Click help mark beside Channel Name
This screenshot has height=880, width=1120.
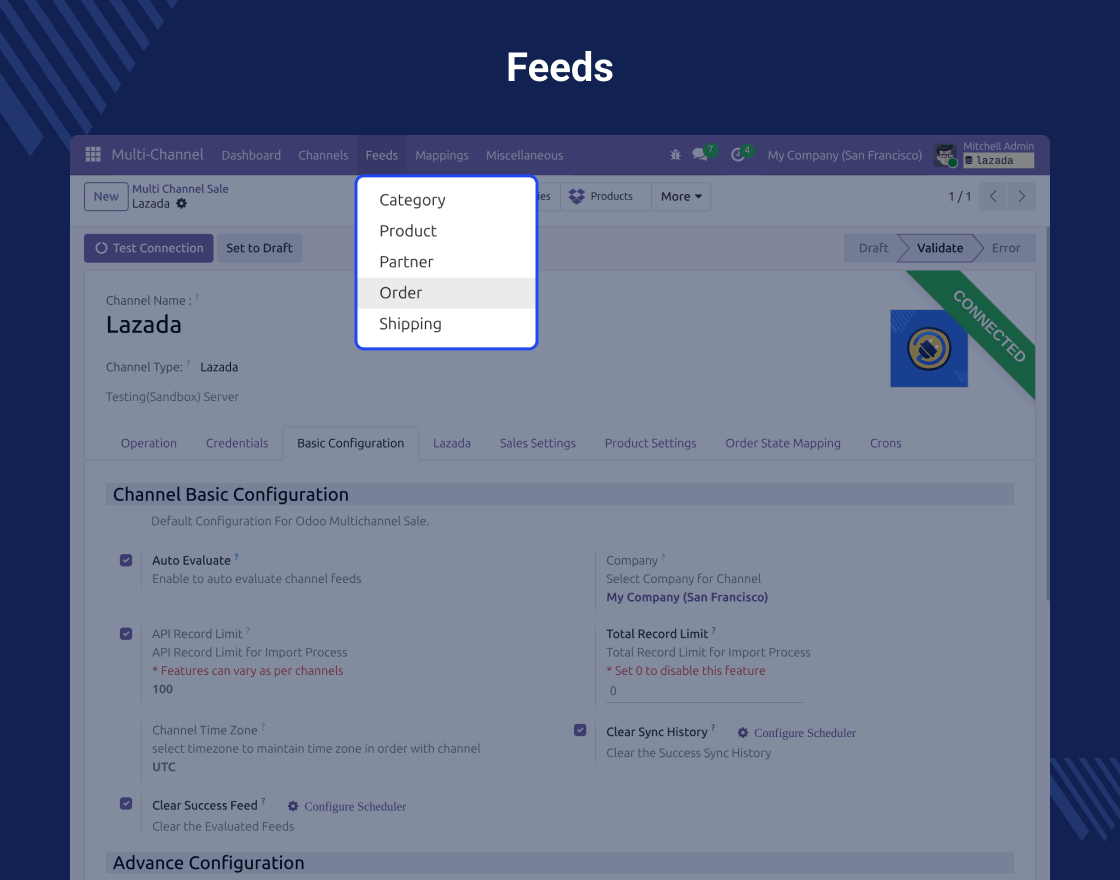(197, 297)
